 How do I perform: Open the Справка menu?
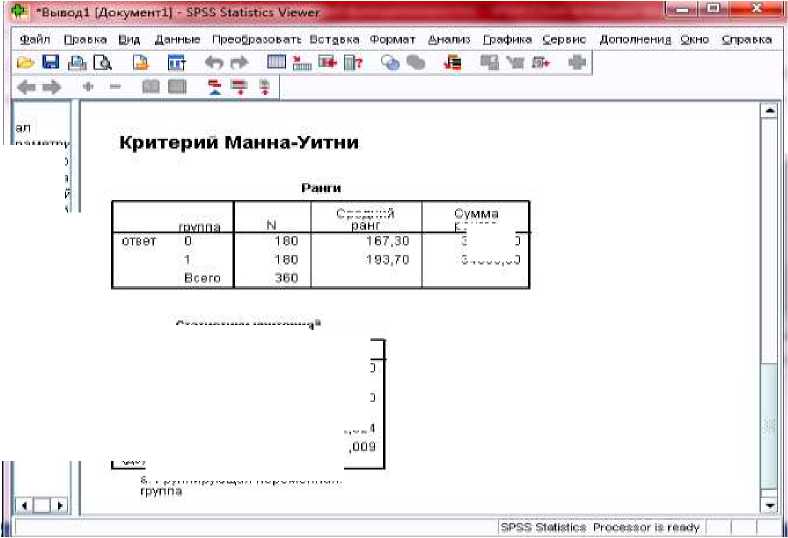746,39
